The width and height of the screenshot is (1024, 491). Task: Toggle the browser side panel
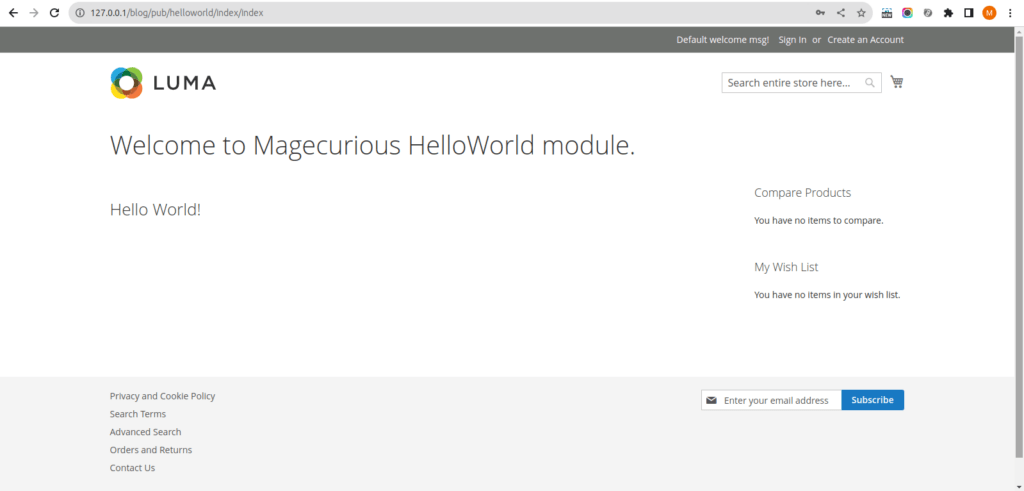click(x=968, y=13)
